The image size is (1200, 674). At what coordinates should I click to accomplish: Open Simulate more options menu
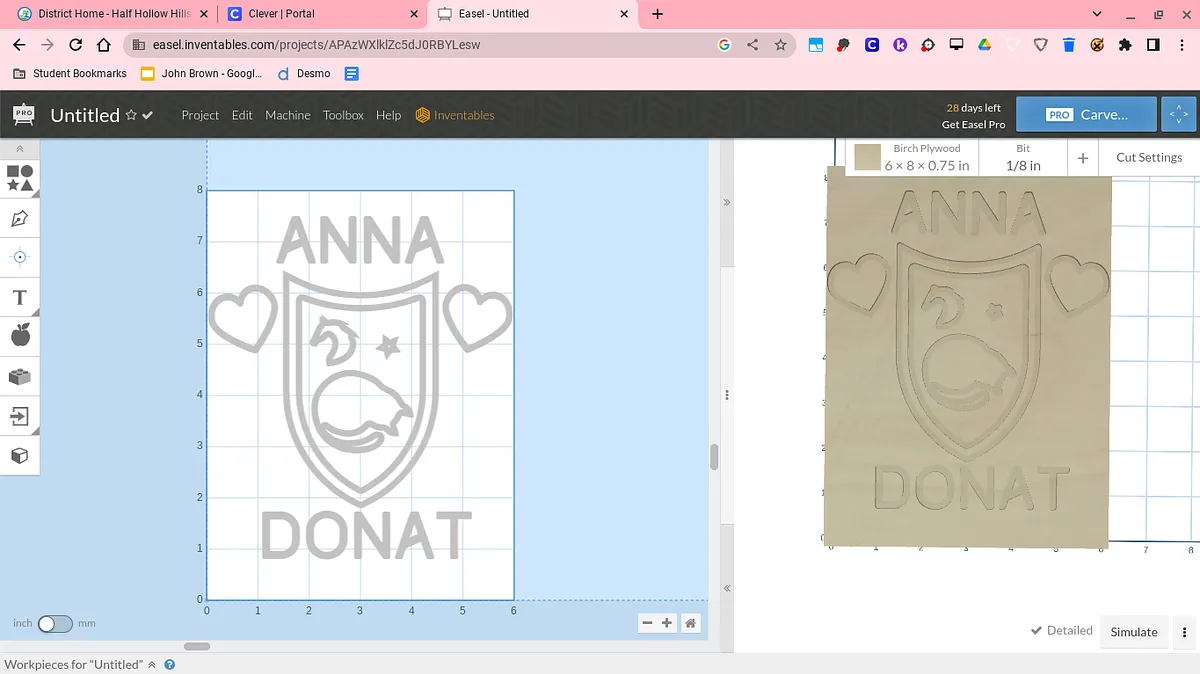point(1185,632)
